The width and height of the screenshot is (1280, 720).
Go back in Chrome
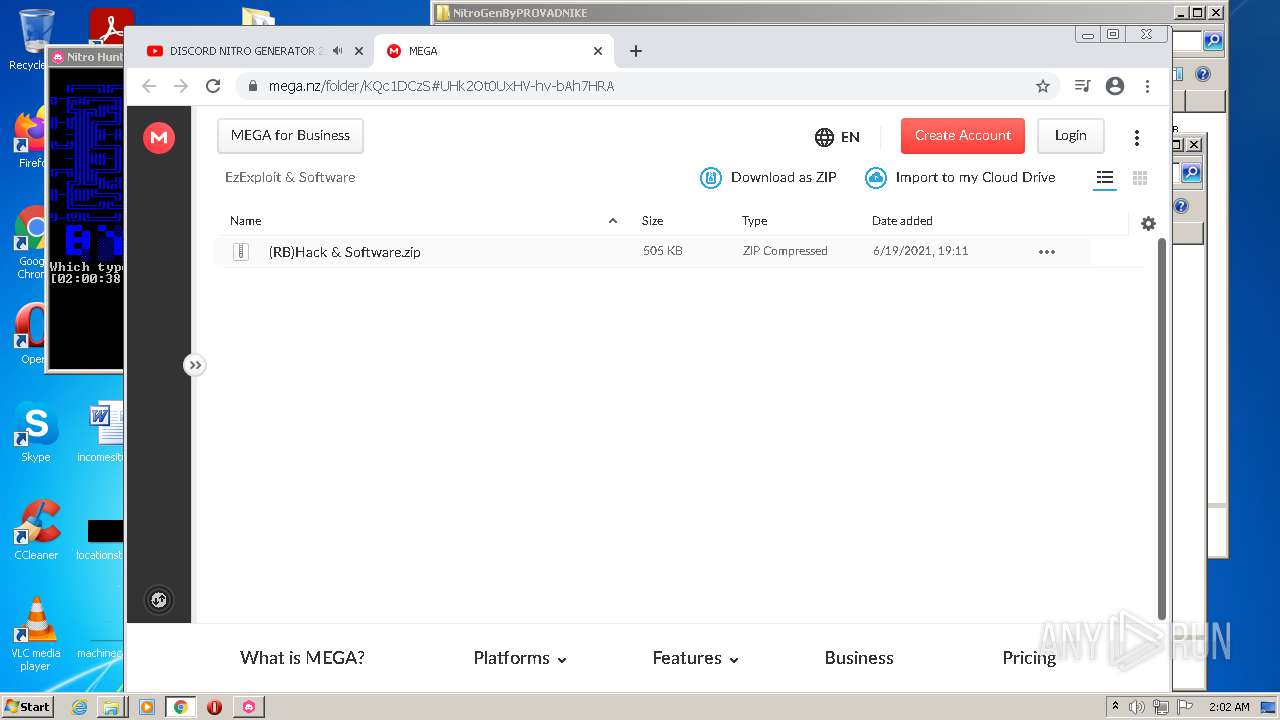click(149, 86)
